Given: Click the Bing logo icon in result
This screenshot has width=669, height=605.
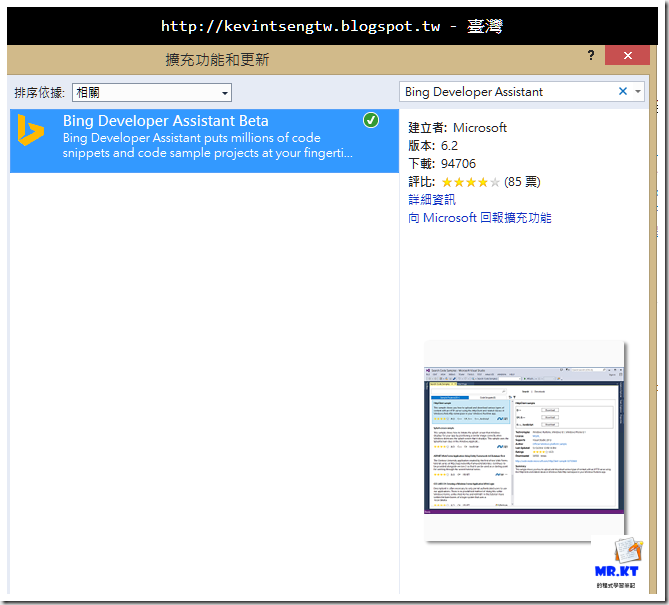Looking at the screenshot, I should click(x=30, y=131).
